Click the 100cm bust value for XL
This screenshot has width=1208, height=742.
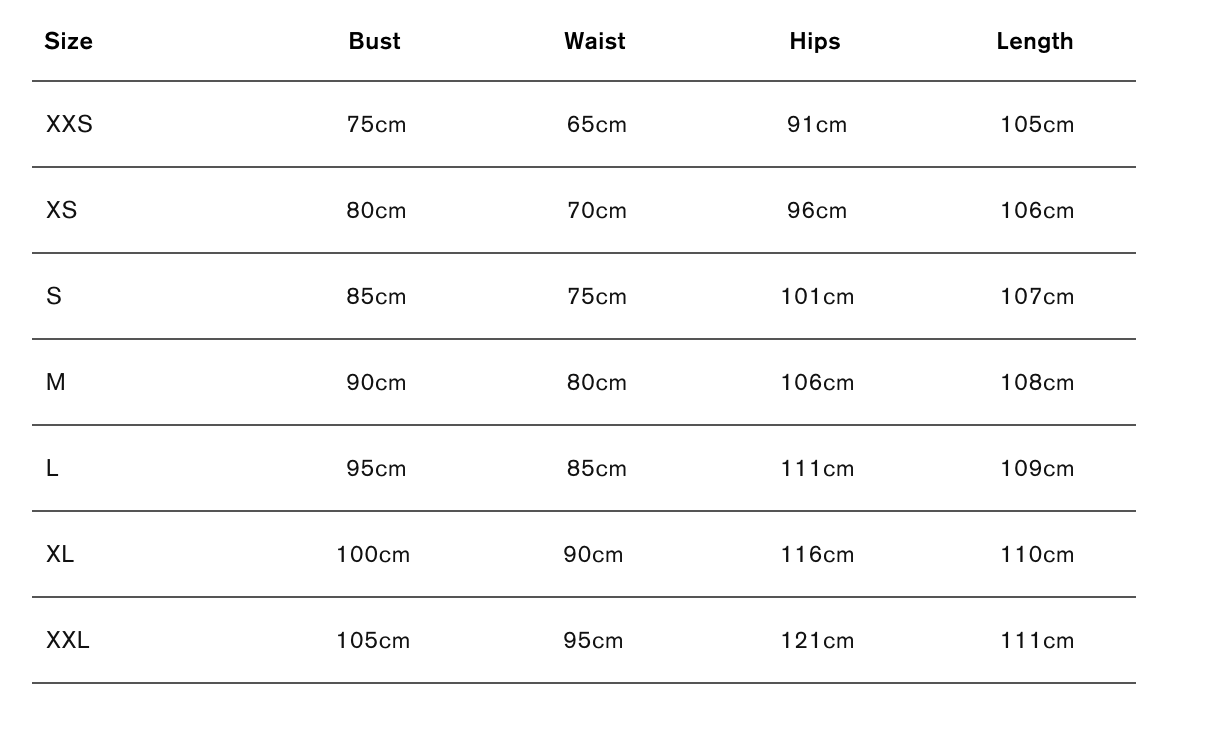[373, 555]
